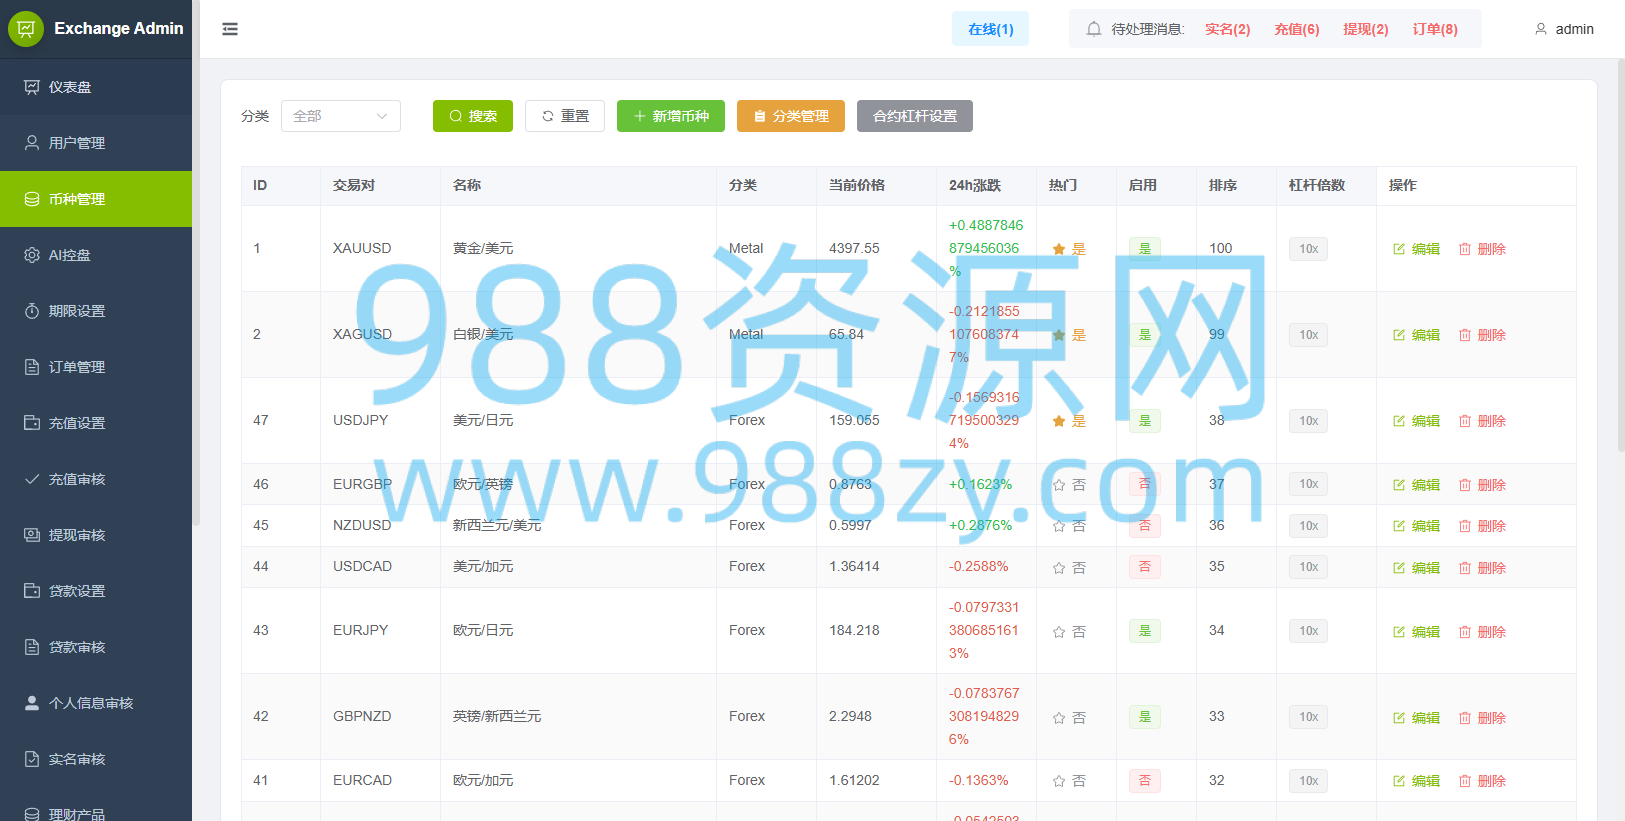Toggle hot star for EURGBP row
The height and width of the screenshot is (821, 1625).
click(x=1059, y=485)
